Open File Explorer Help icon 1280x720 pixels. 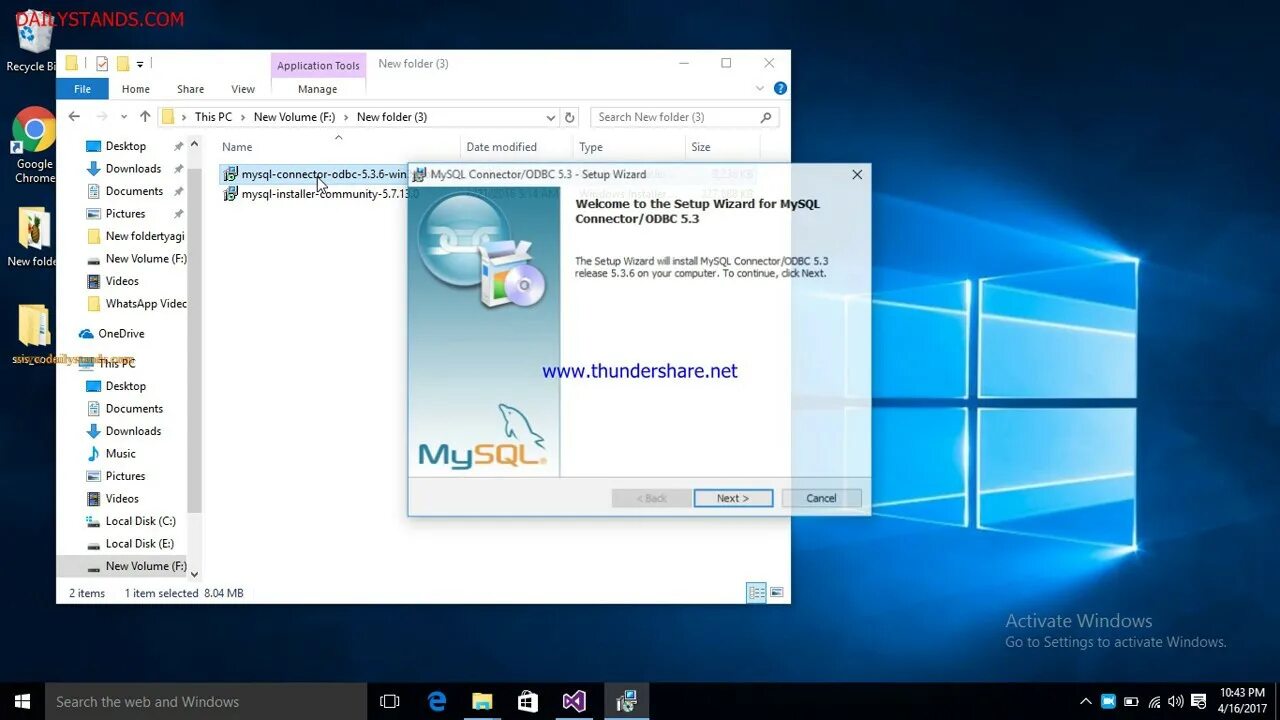780,88
